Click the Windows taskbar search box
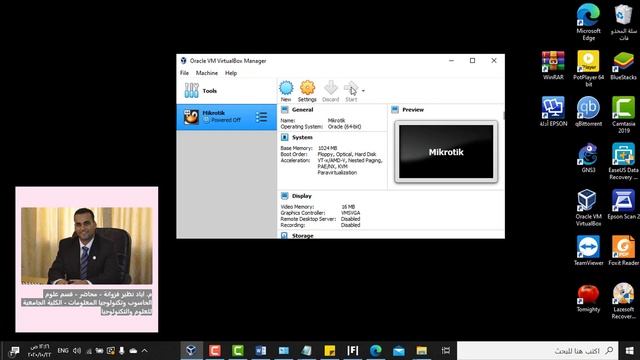 538,351
